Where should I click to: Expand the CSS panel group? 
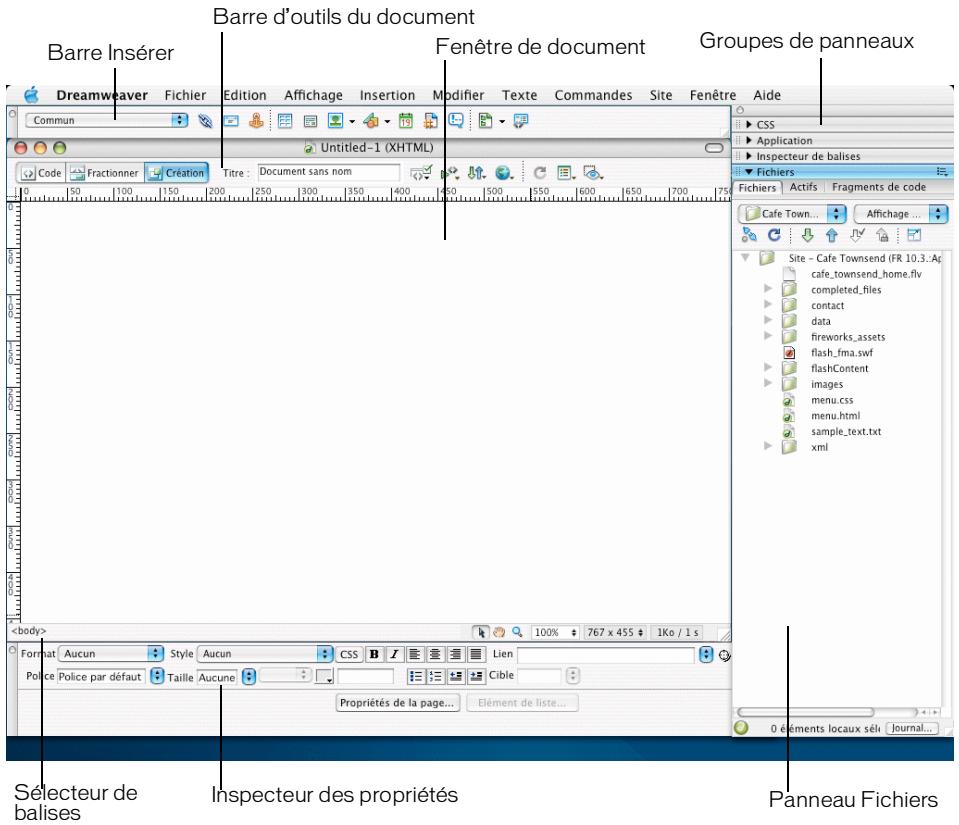749,124
